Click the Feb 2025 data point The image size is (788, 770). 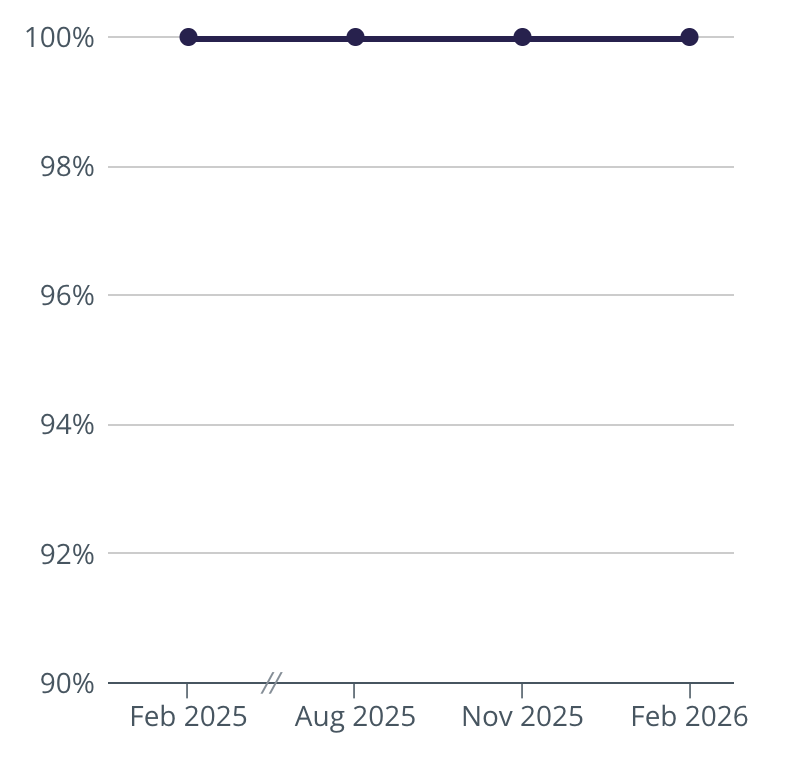188,37
